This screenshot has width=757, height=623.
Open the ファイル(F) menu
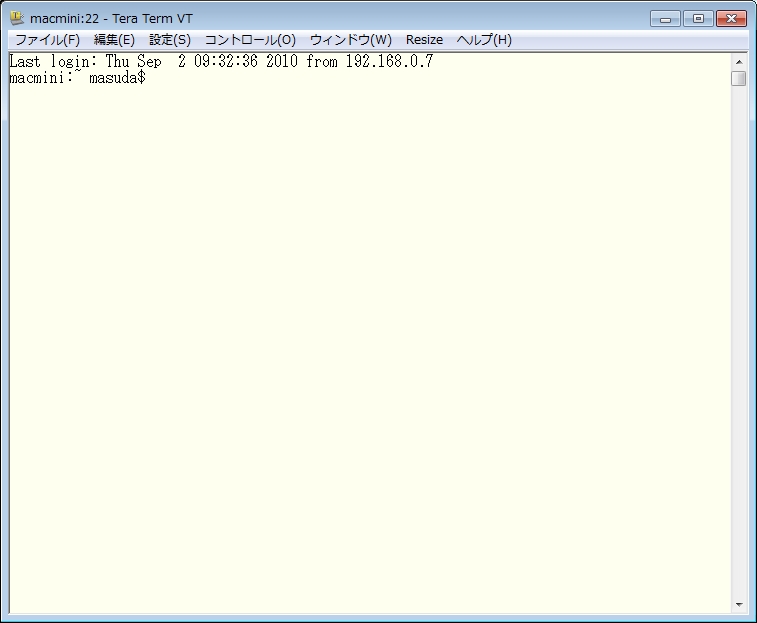[47, 40]
